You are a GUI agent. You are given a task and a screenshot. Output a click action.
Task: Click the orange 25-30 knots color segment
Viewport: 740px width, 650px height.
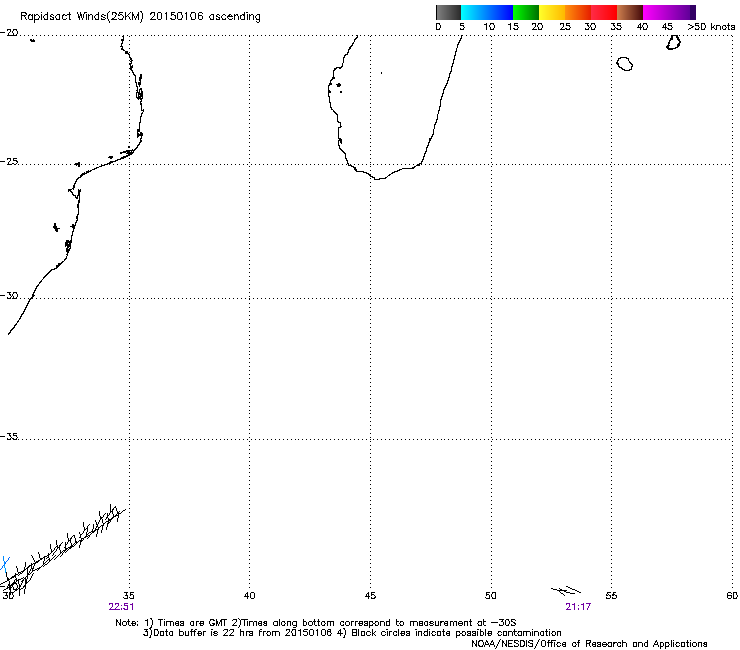(x=578, y=12)
